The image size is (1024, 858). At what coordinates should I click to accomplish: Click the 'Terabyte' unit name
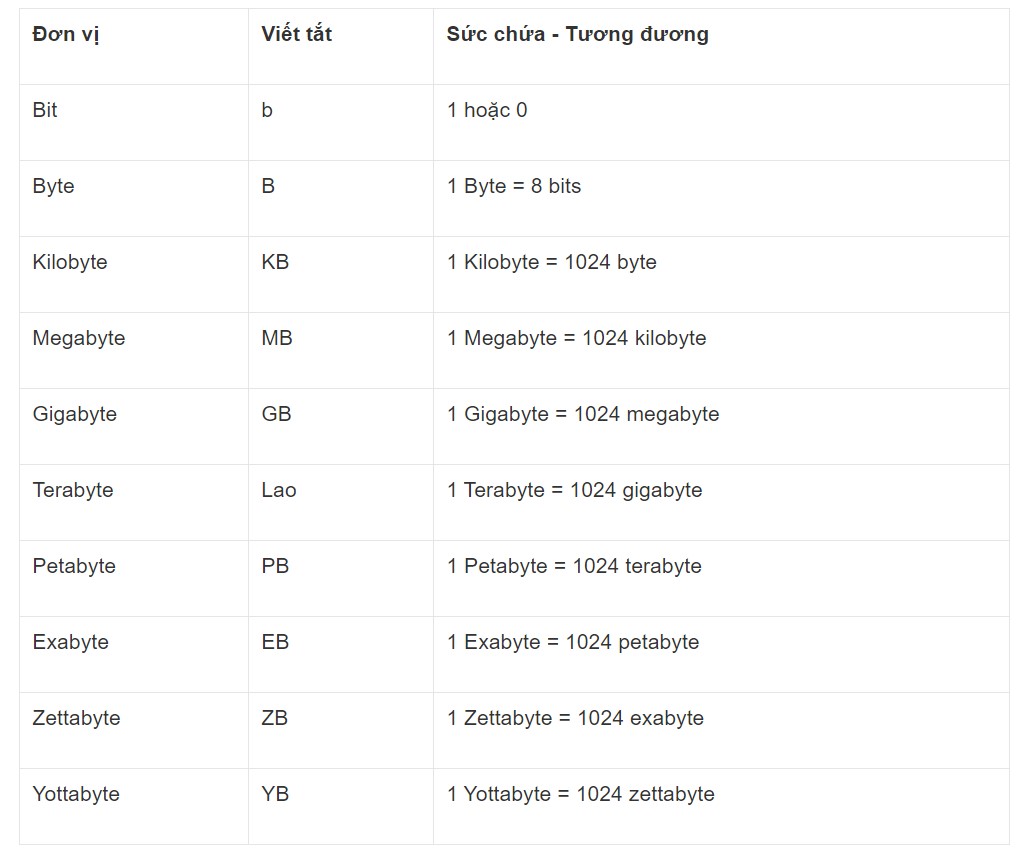coord(72,491)
